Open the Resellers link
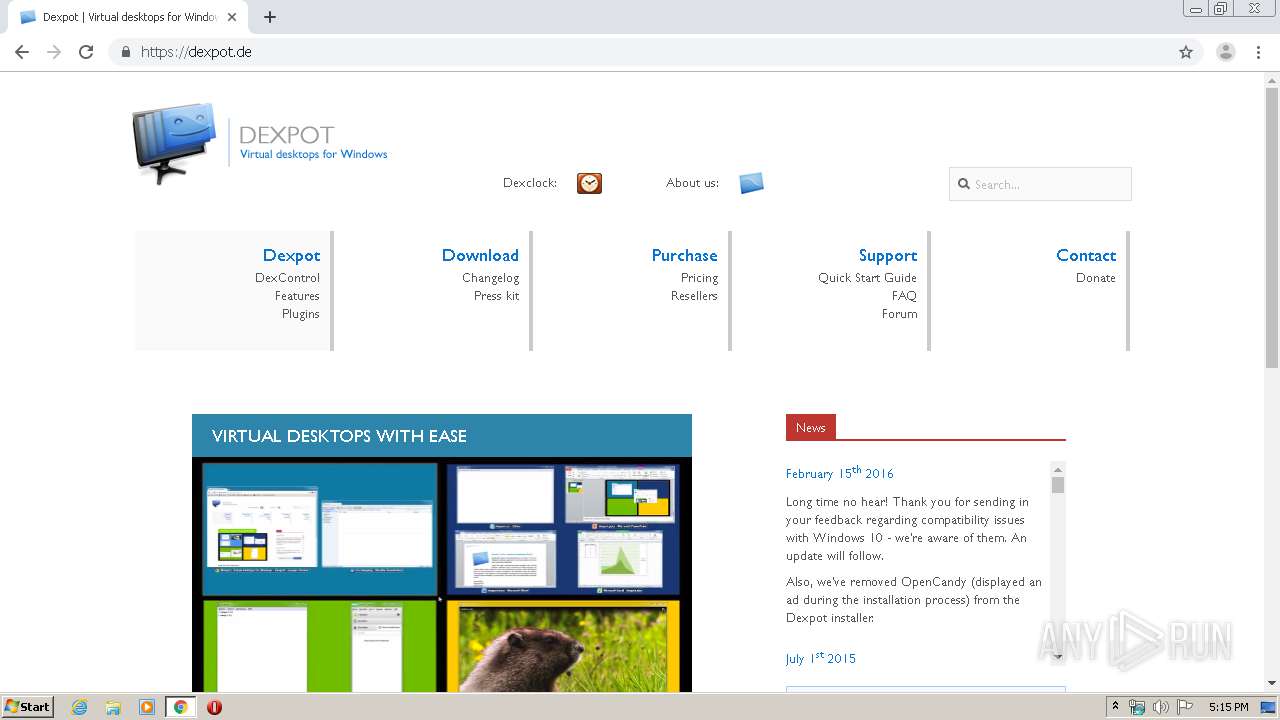 click(x=694, y=296)
